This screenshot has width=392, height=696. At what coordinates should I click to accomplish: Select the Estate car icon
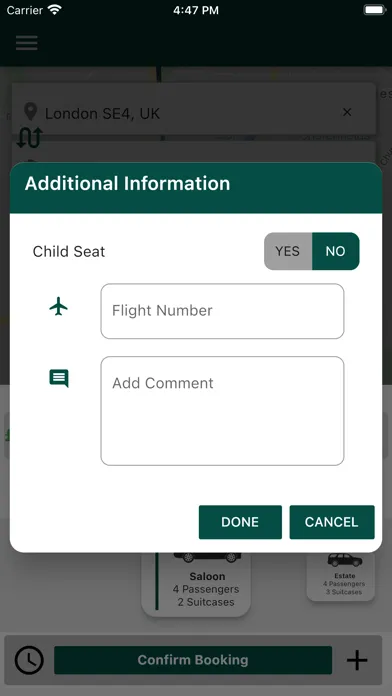(x=345, y=560)
